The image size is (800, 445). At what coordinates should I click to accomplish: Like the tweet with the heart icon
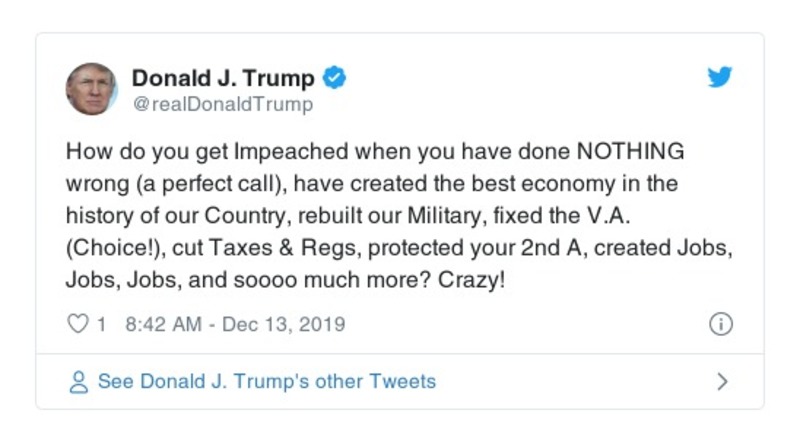77,324
